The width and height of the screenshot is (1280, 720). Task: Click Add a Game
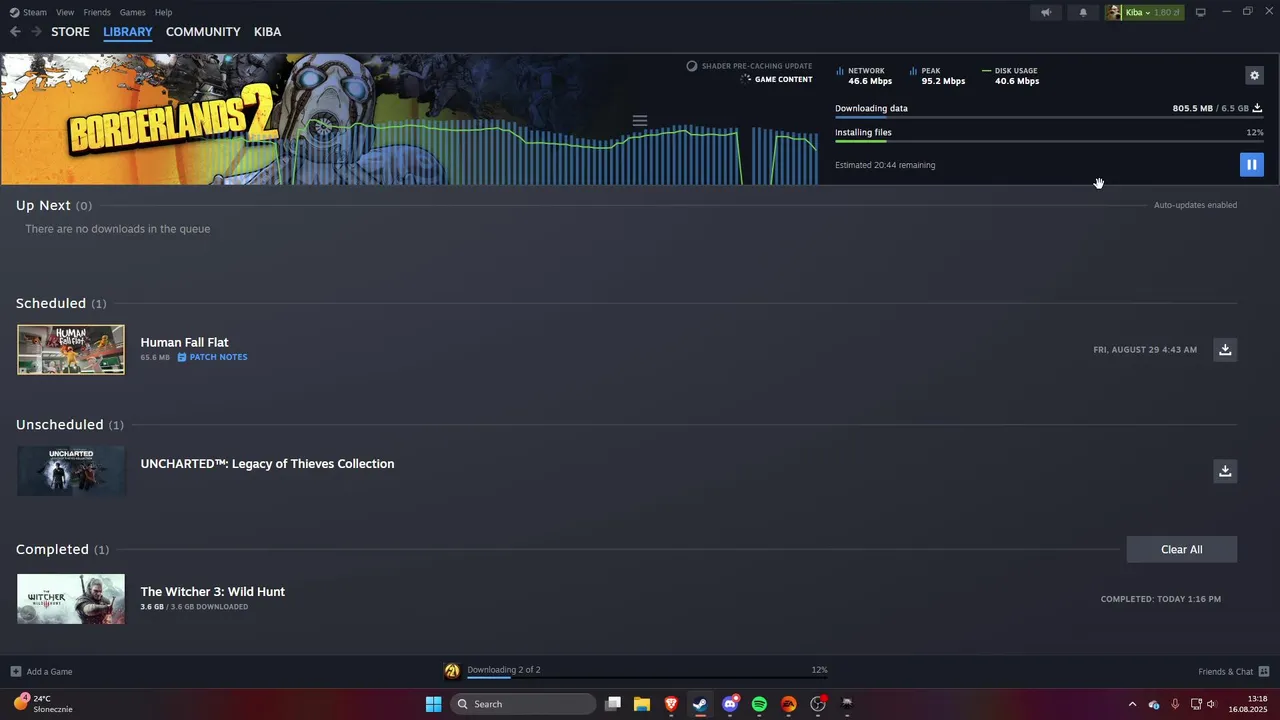[x=49, y=672]
